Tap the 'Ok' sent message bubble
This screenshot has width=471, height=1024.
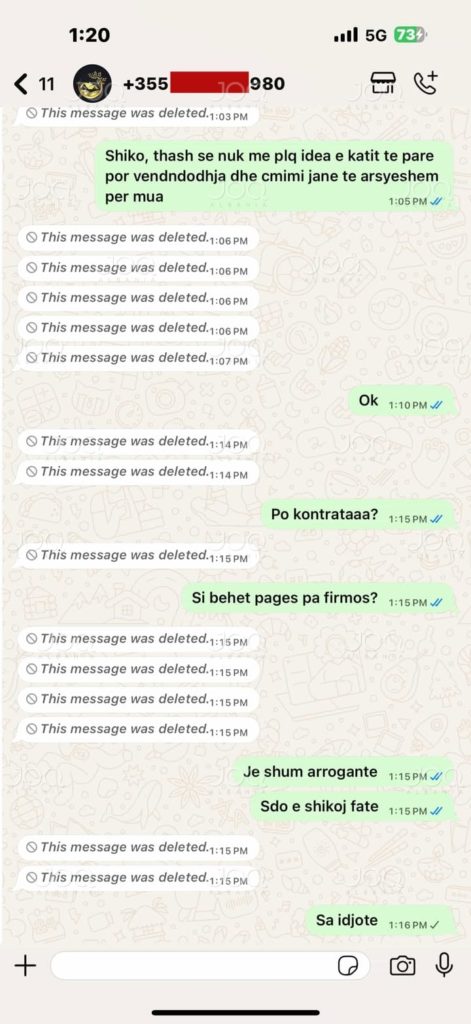coord(402,402)
